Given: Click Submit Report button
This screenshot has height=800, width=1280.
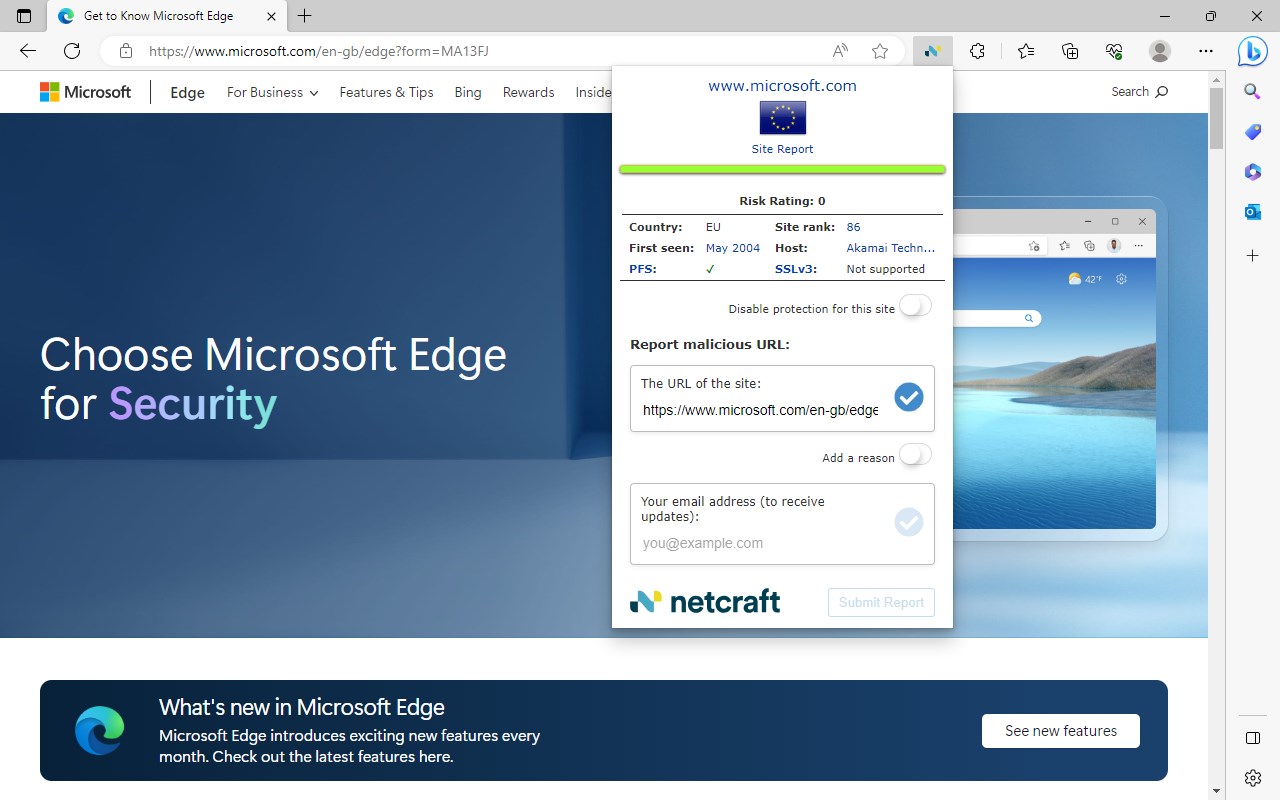Looking at the screenshot, I should [x=881, y=602].
